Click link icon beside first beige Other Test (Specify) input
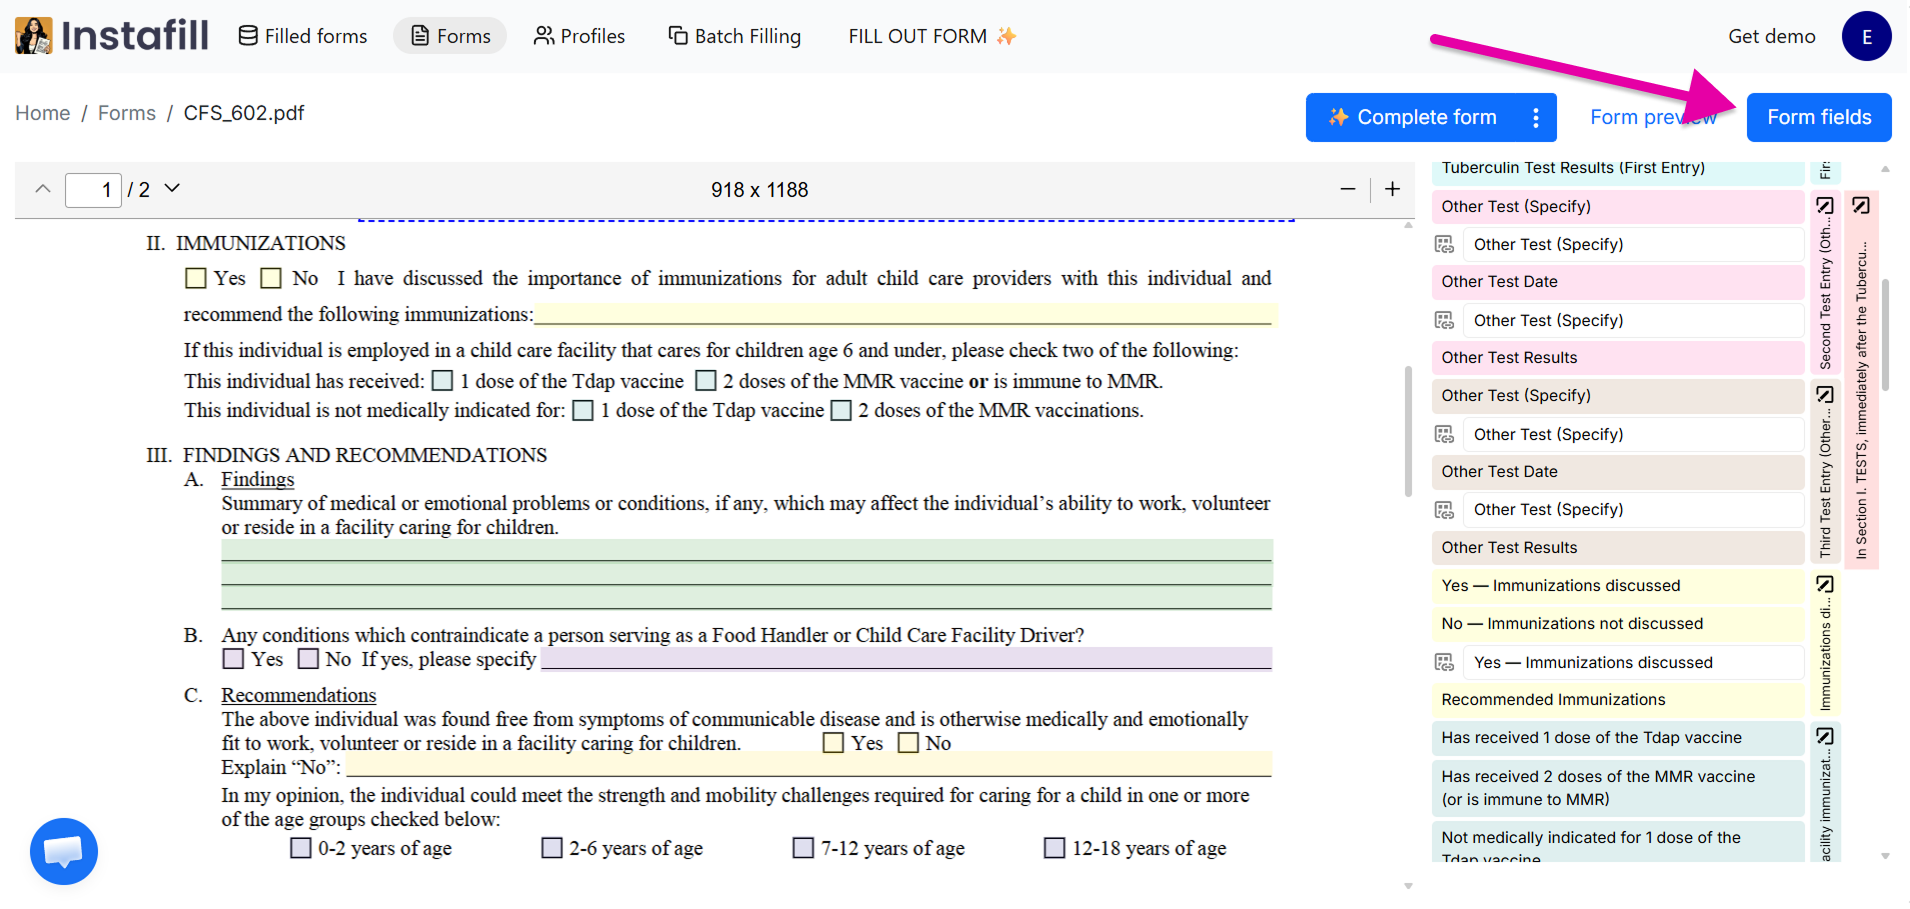 point(1444,434)
